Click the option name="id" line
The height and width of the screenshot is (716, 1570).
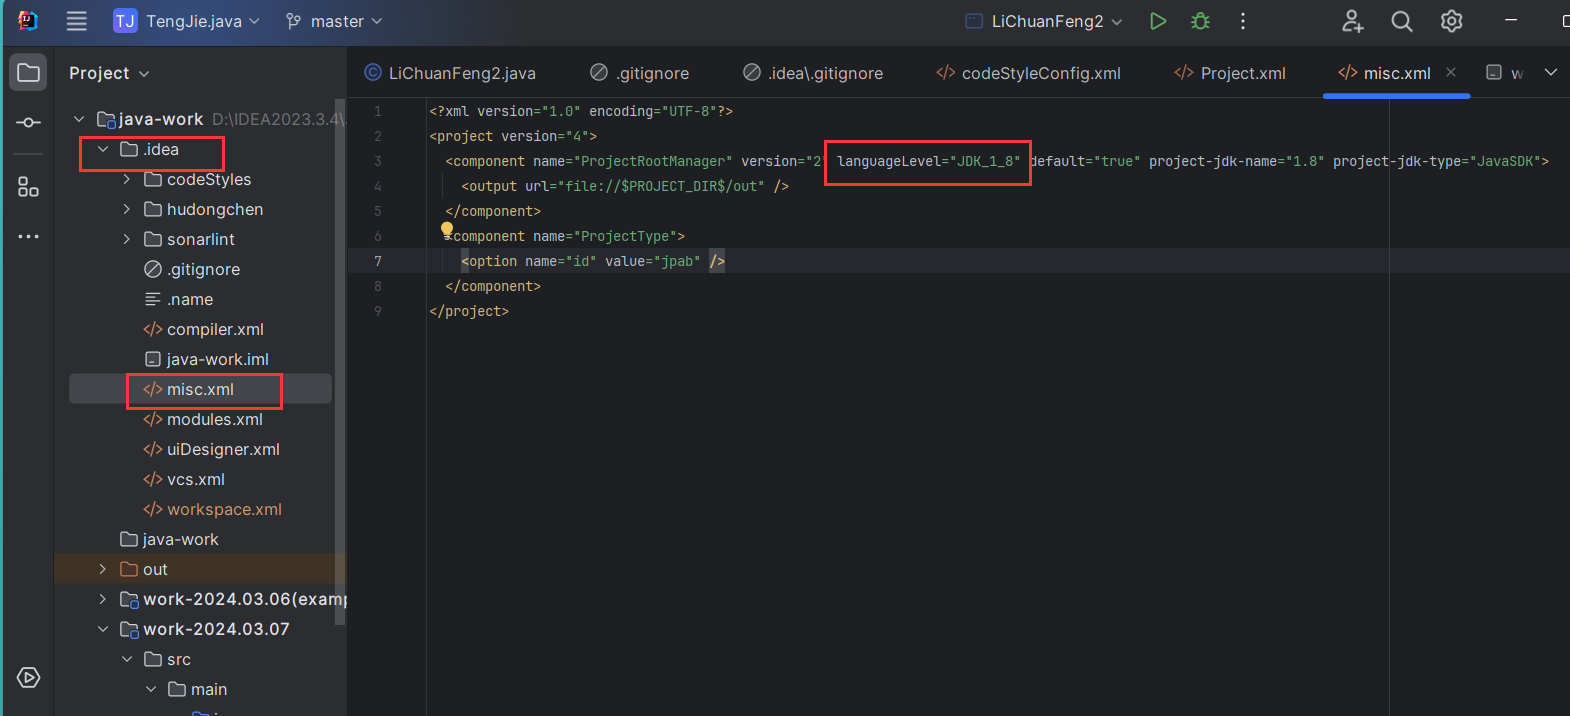click(593, 261)
